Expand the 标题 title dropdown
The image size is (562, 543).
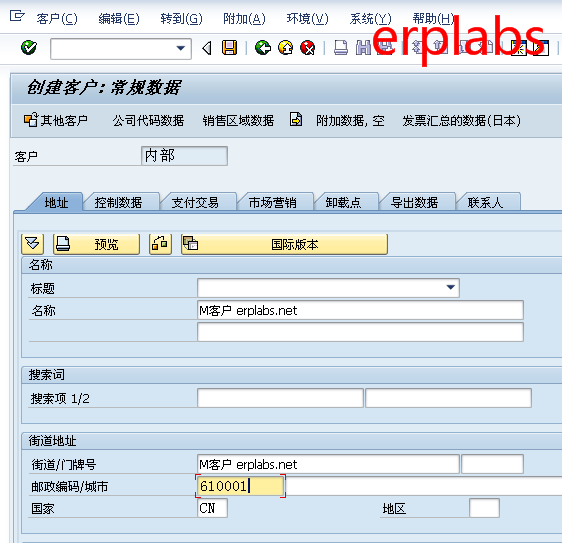(451, 287)
